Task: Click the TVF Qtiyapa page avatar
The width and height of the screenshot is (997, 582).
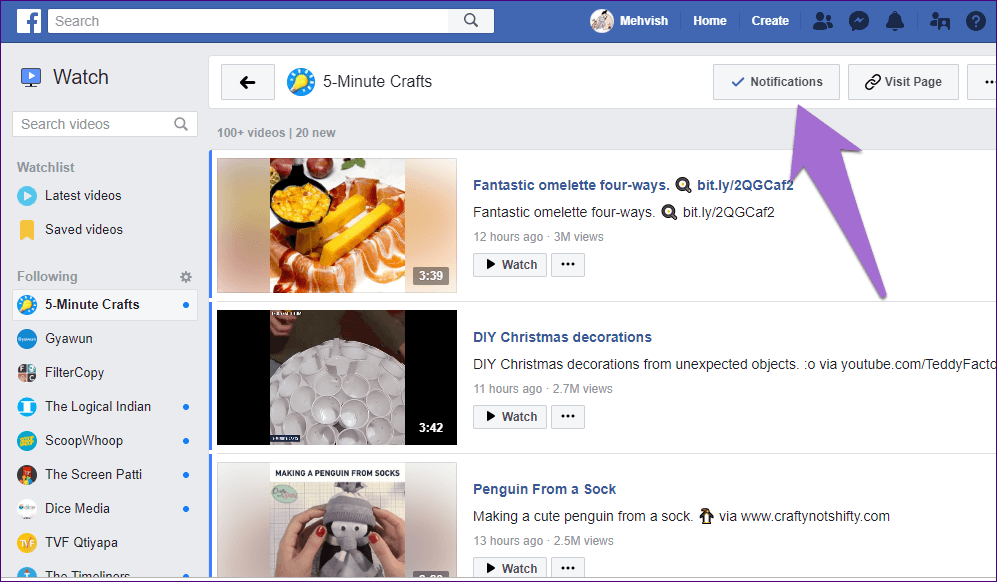Action: point(27,543)
